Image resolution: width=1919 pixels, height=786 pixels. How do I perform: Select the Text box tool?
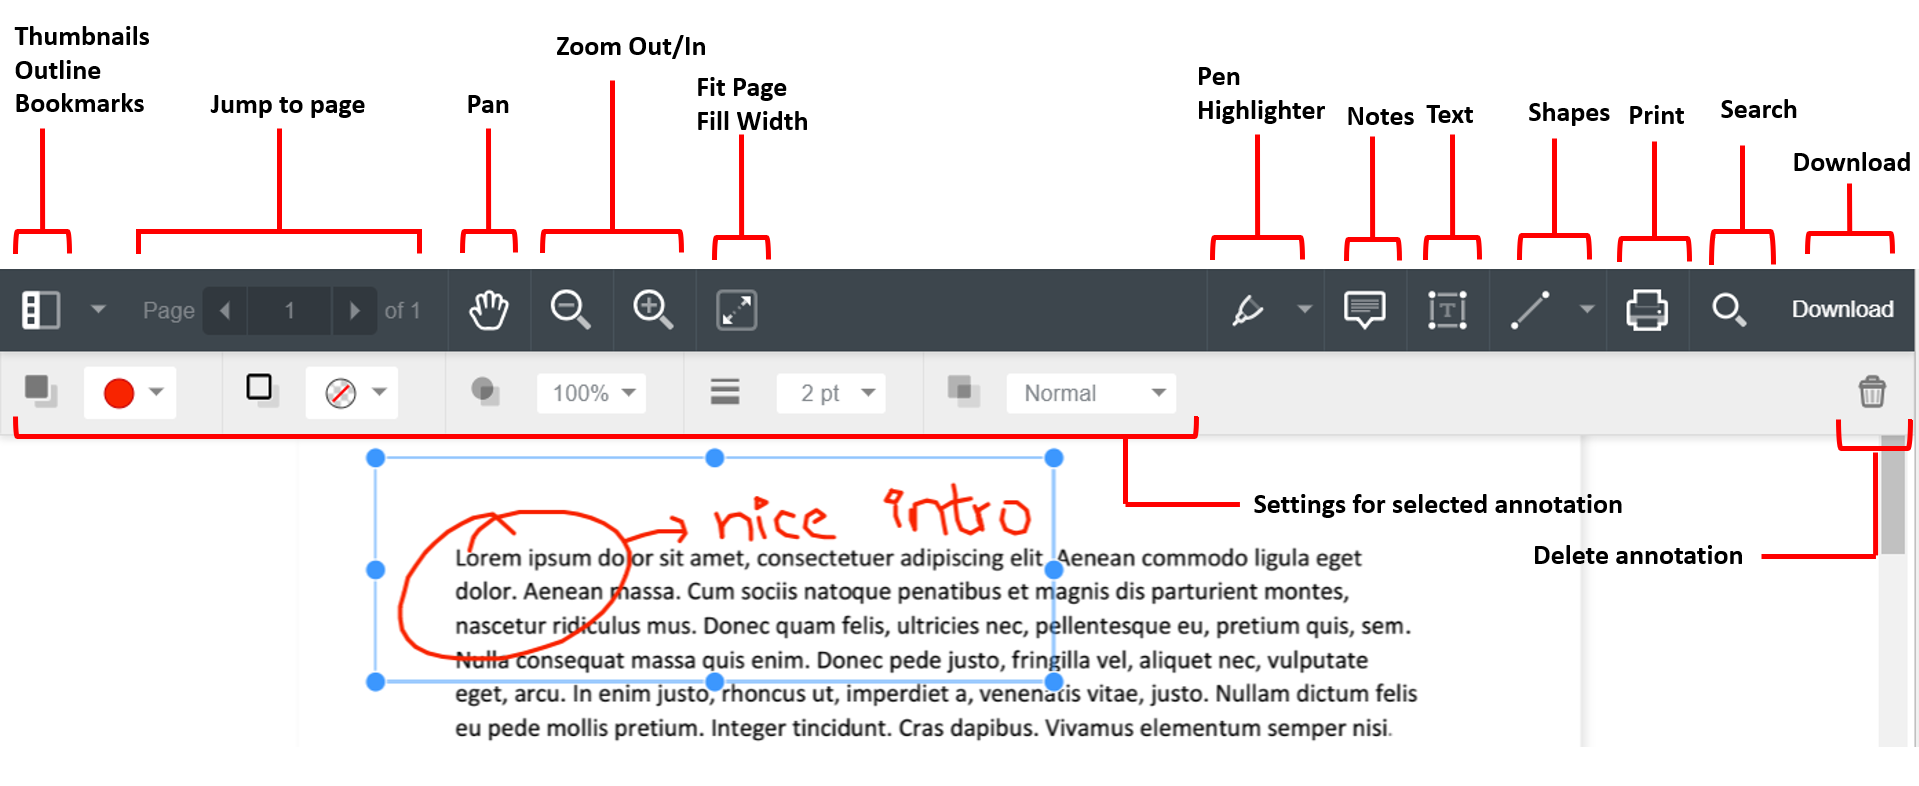point(1447,310)
